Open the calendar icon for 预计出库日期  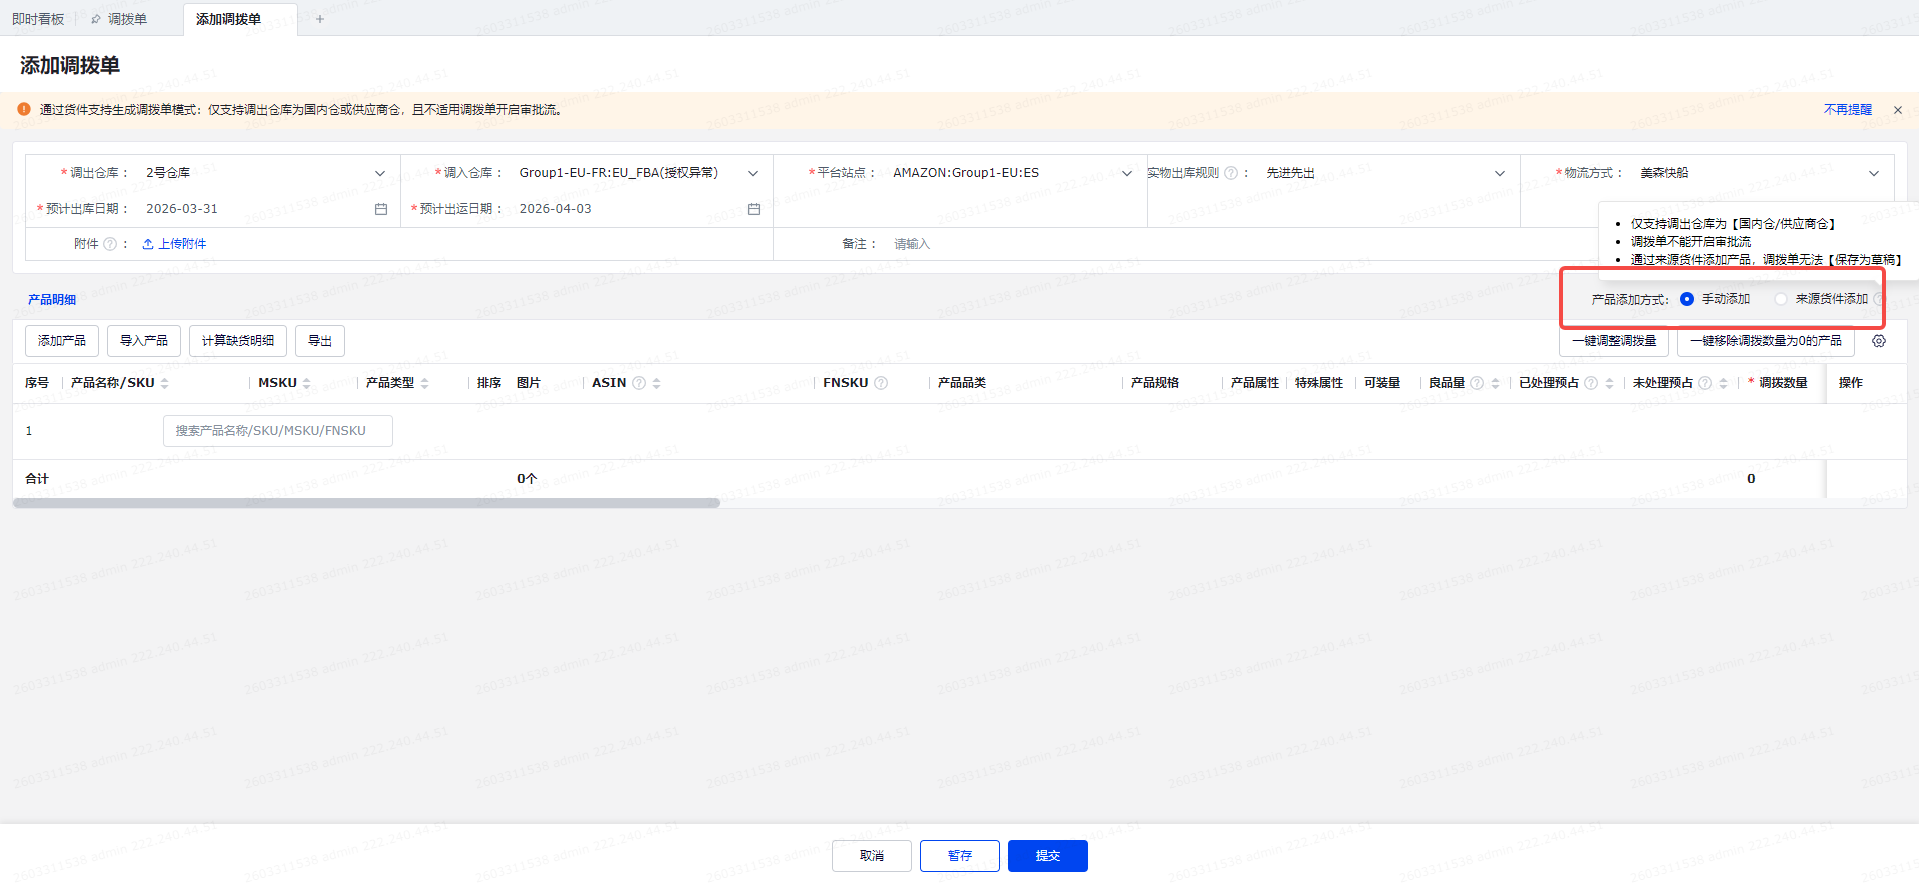381,209
